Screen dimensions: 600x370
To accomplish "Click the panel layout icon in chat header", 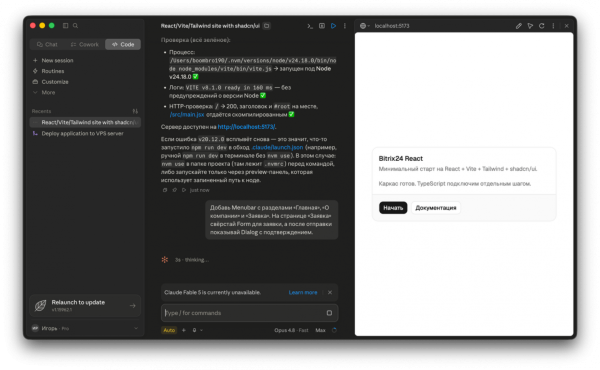I will [x=322, y=26].
